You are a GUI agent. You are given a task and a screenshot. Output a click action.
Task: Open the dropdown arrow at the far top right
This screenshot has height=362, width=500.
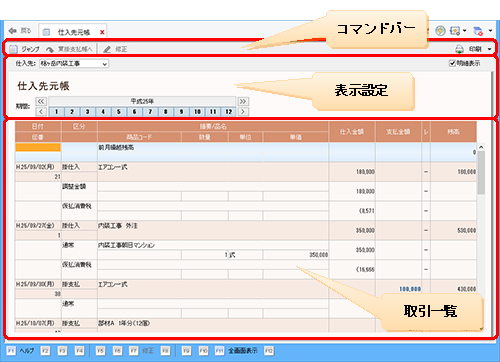pyautogui.click(x=490, y=31)
